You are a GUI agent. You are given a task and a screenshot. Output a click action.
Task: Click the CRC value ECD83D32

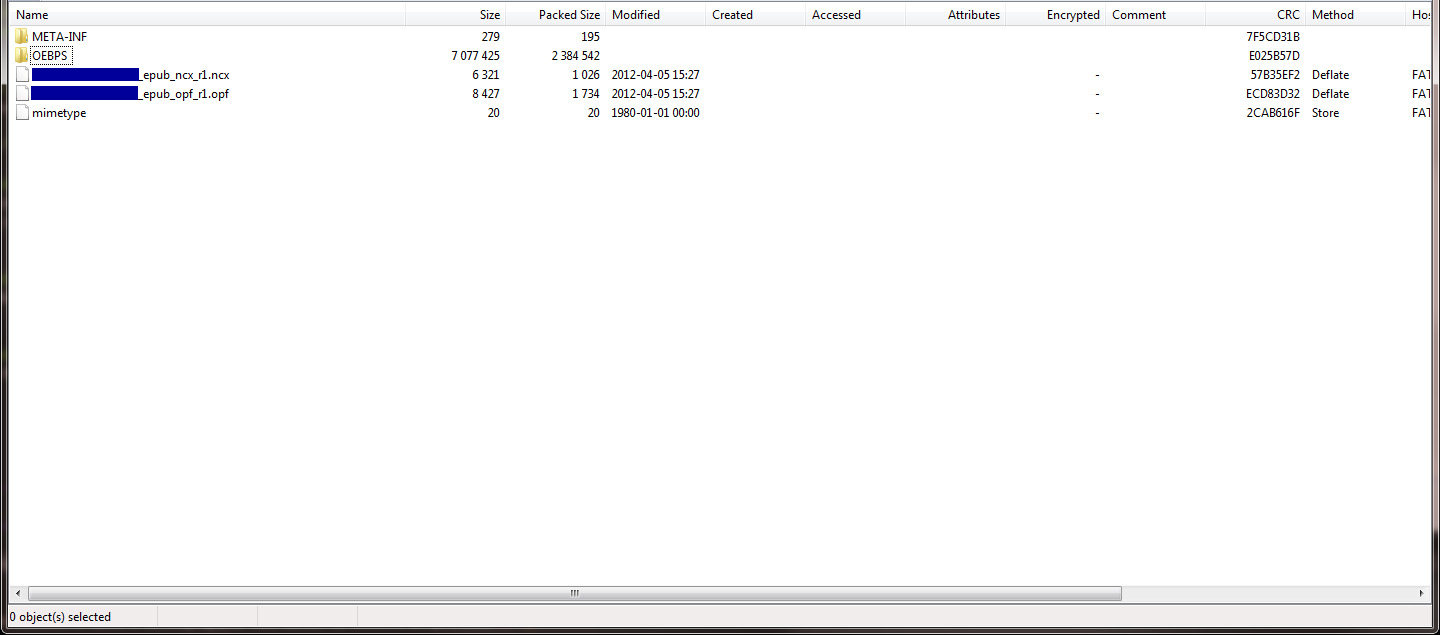click(x=1273, y=94)
